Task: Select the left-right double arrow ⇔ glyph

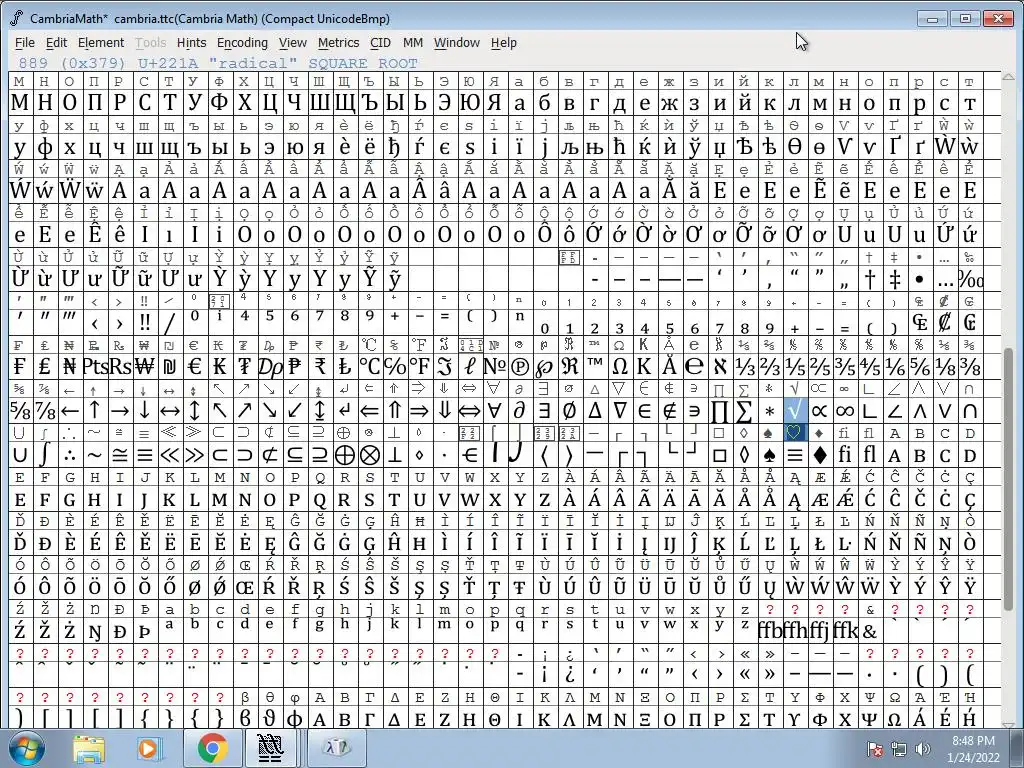Action: click(470, 411)
